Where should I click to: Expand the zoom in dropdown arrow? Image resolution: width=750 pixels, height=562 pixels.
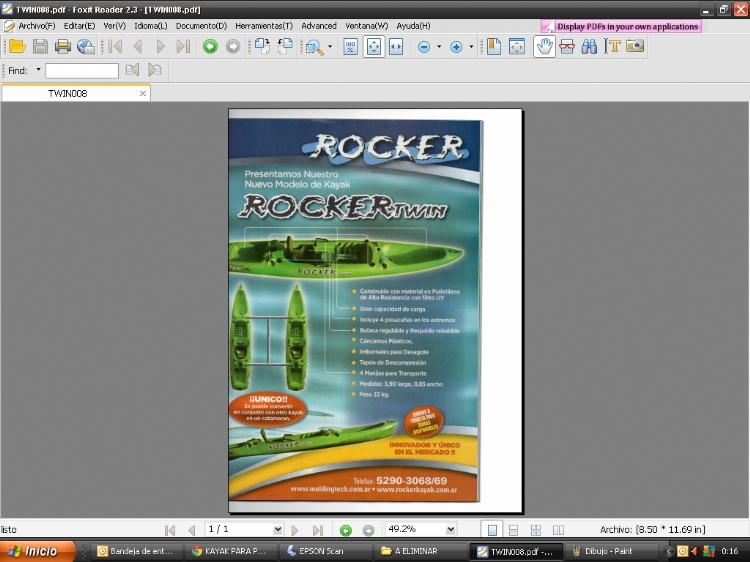471,47
